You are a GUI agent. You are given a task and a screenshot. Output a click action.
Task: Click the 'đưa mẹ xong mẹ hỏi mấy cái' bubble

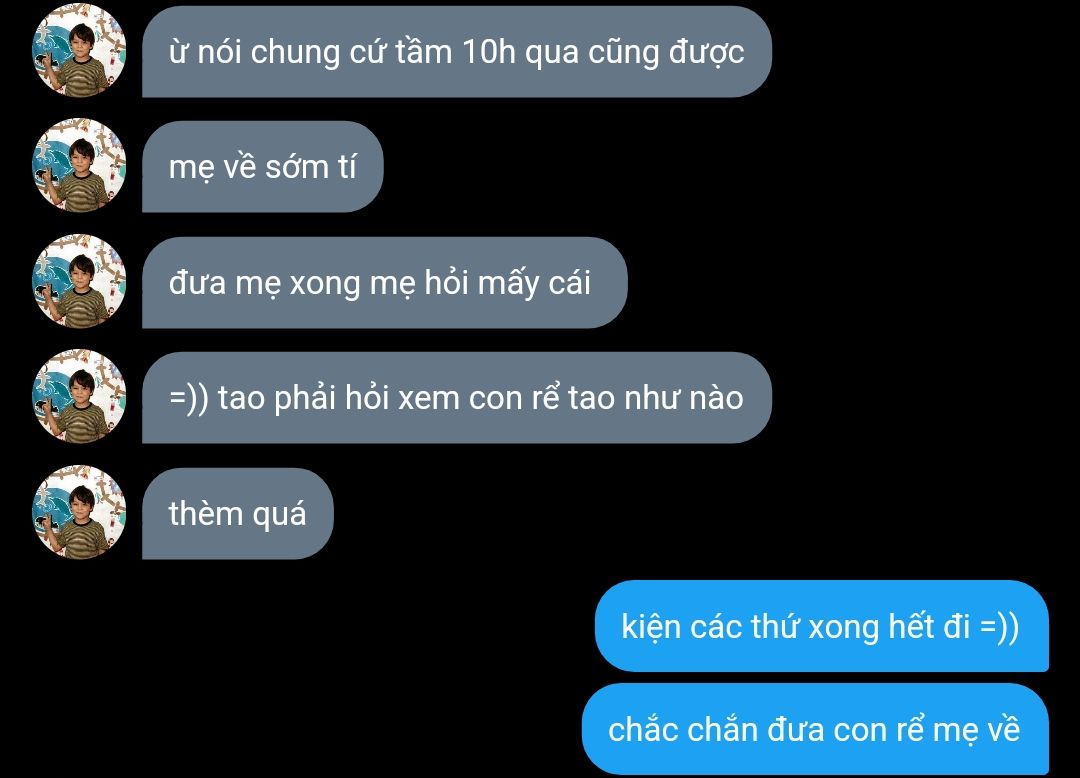pyautogui.click(x=384, y=282)
